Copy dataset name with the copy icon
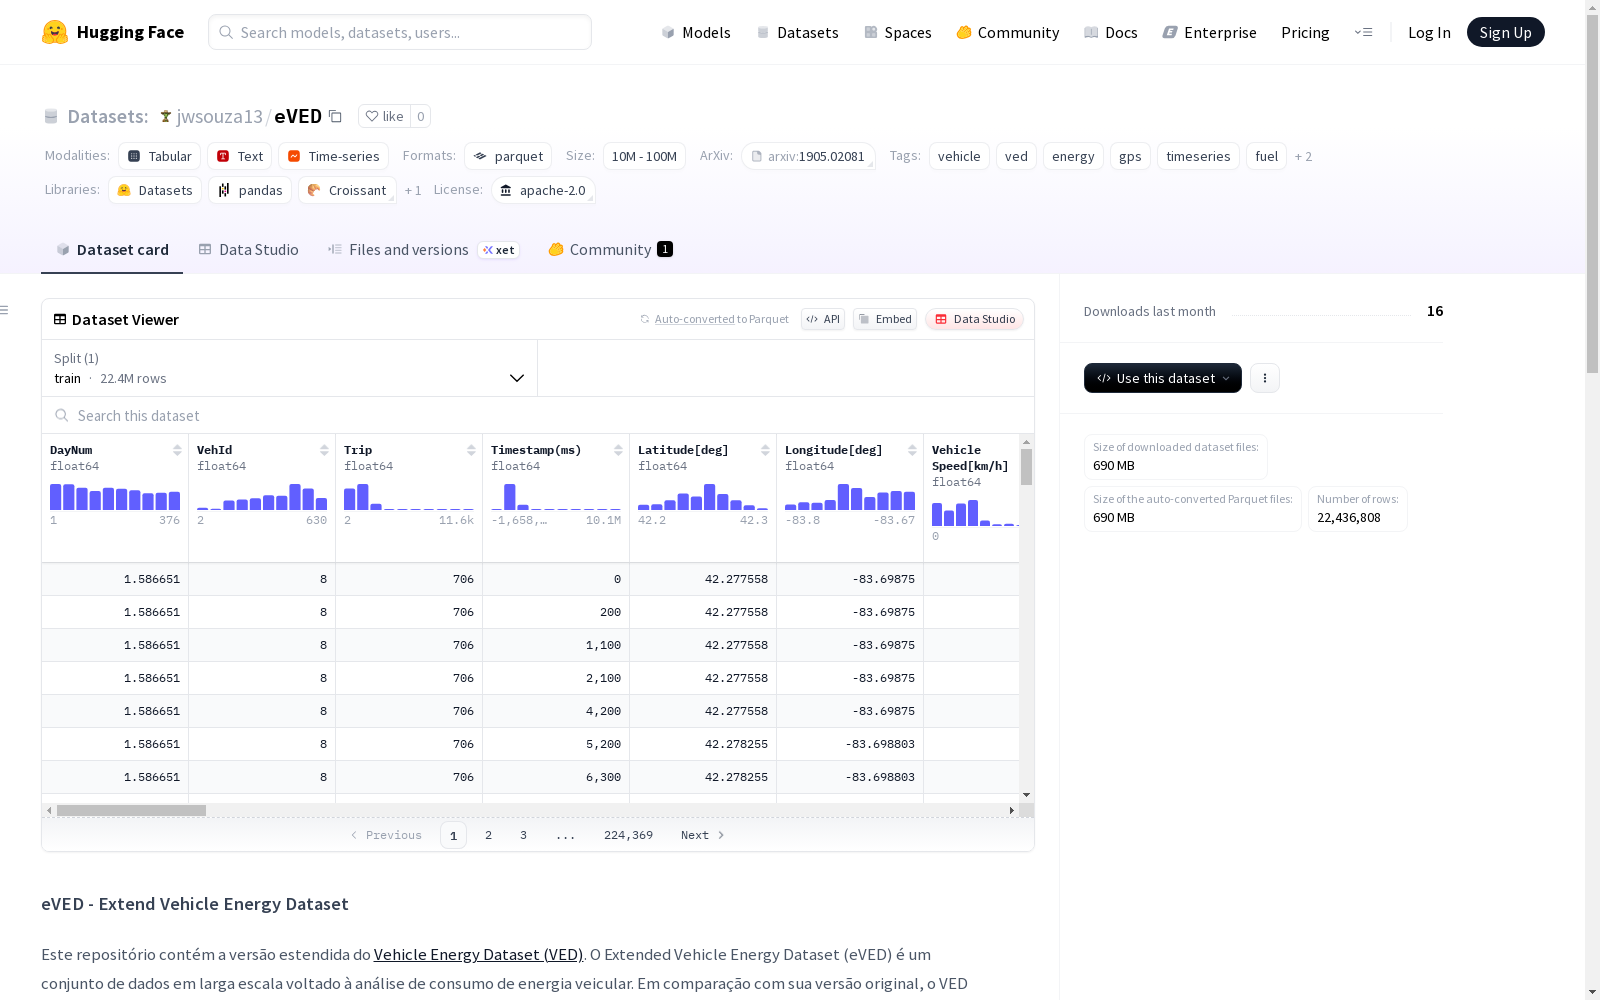The image size is (1600, 1000). click(336, 116)
